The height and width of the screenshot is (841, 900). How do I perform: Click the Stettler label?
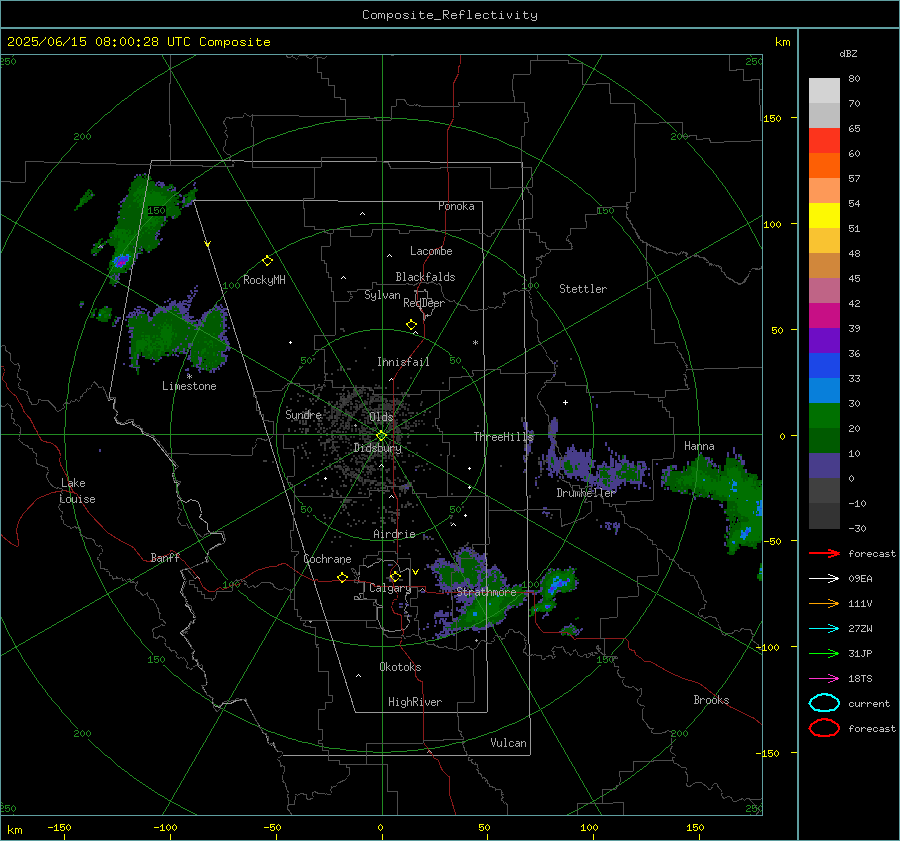[x=583, y=289]
